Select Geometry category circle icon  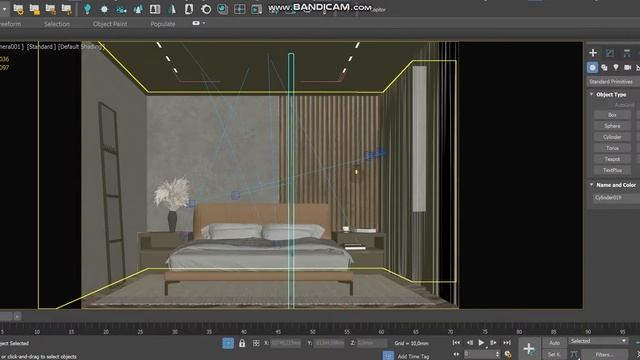(593, 67)
